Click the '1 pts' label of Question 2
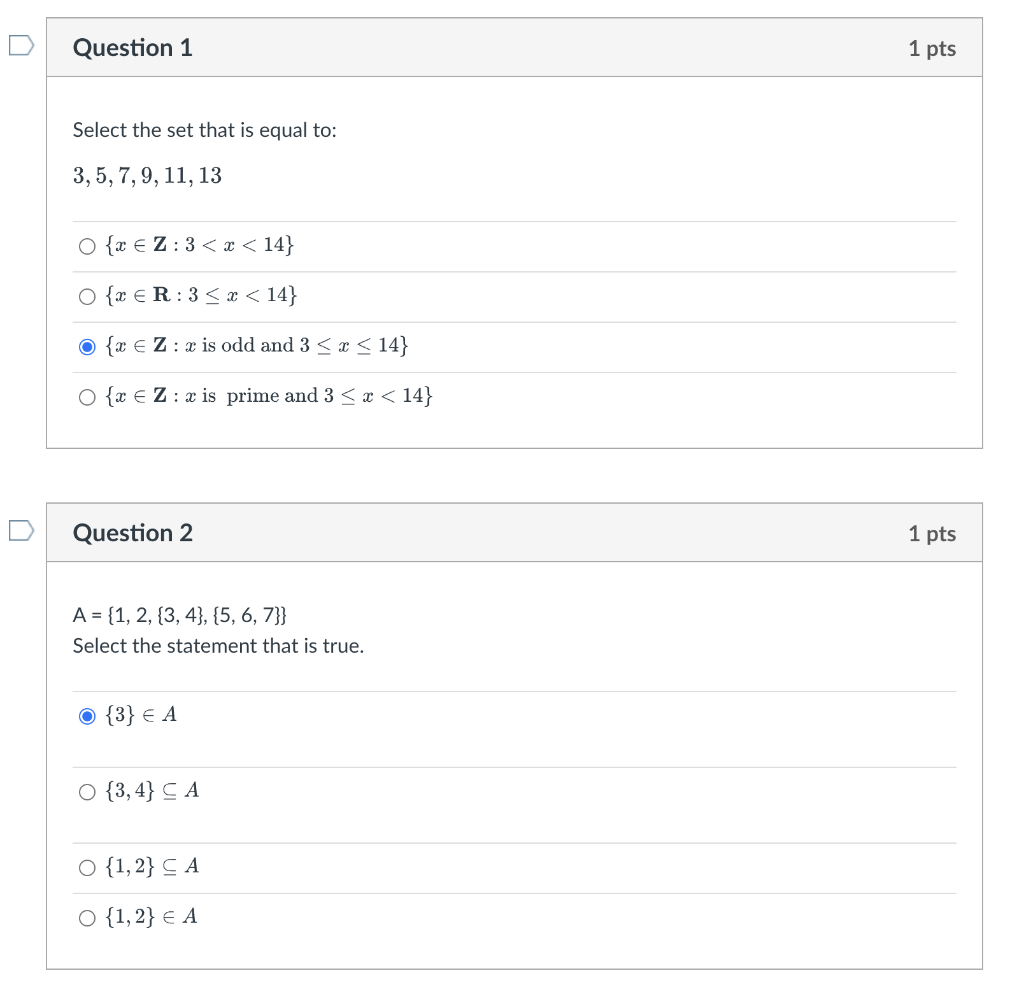The image size is (1024, 1001). (931, 534)
